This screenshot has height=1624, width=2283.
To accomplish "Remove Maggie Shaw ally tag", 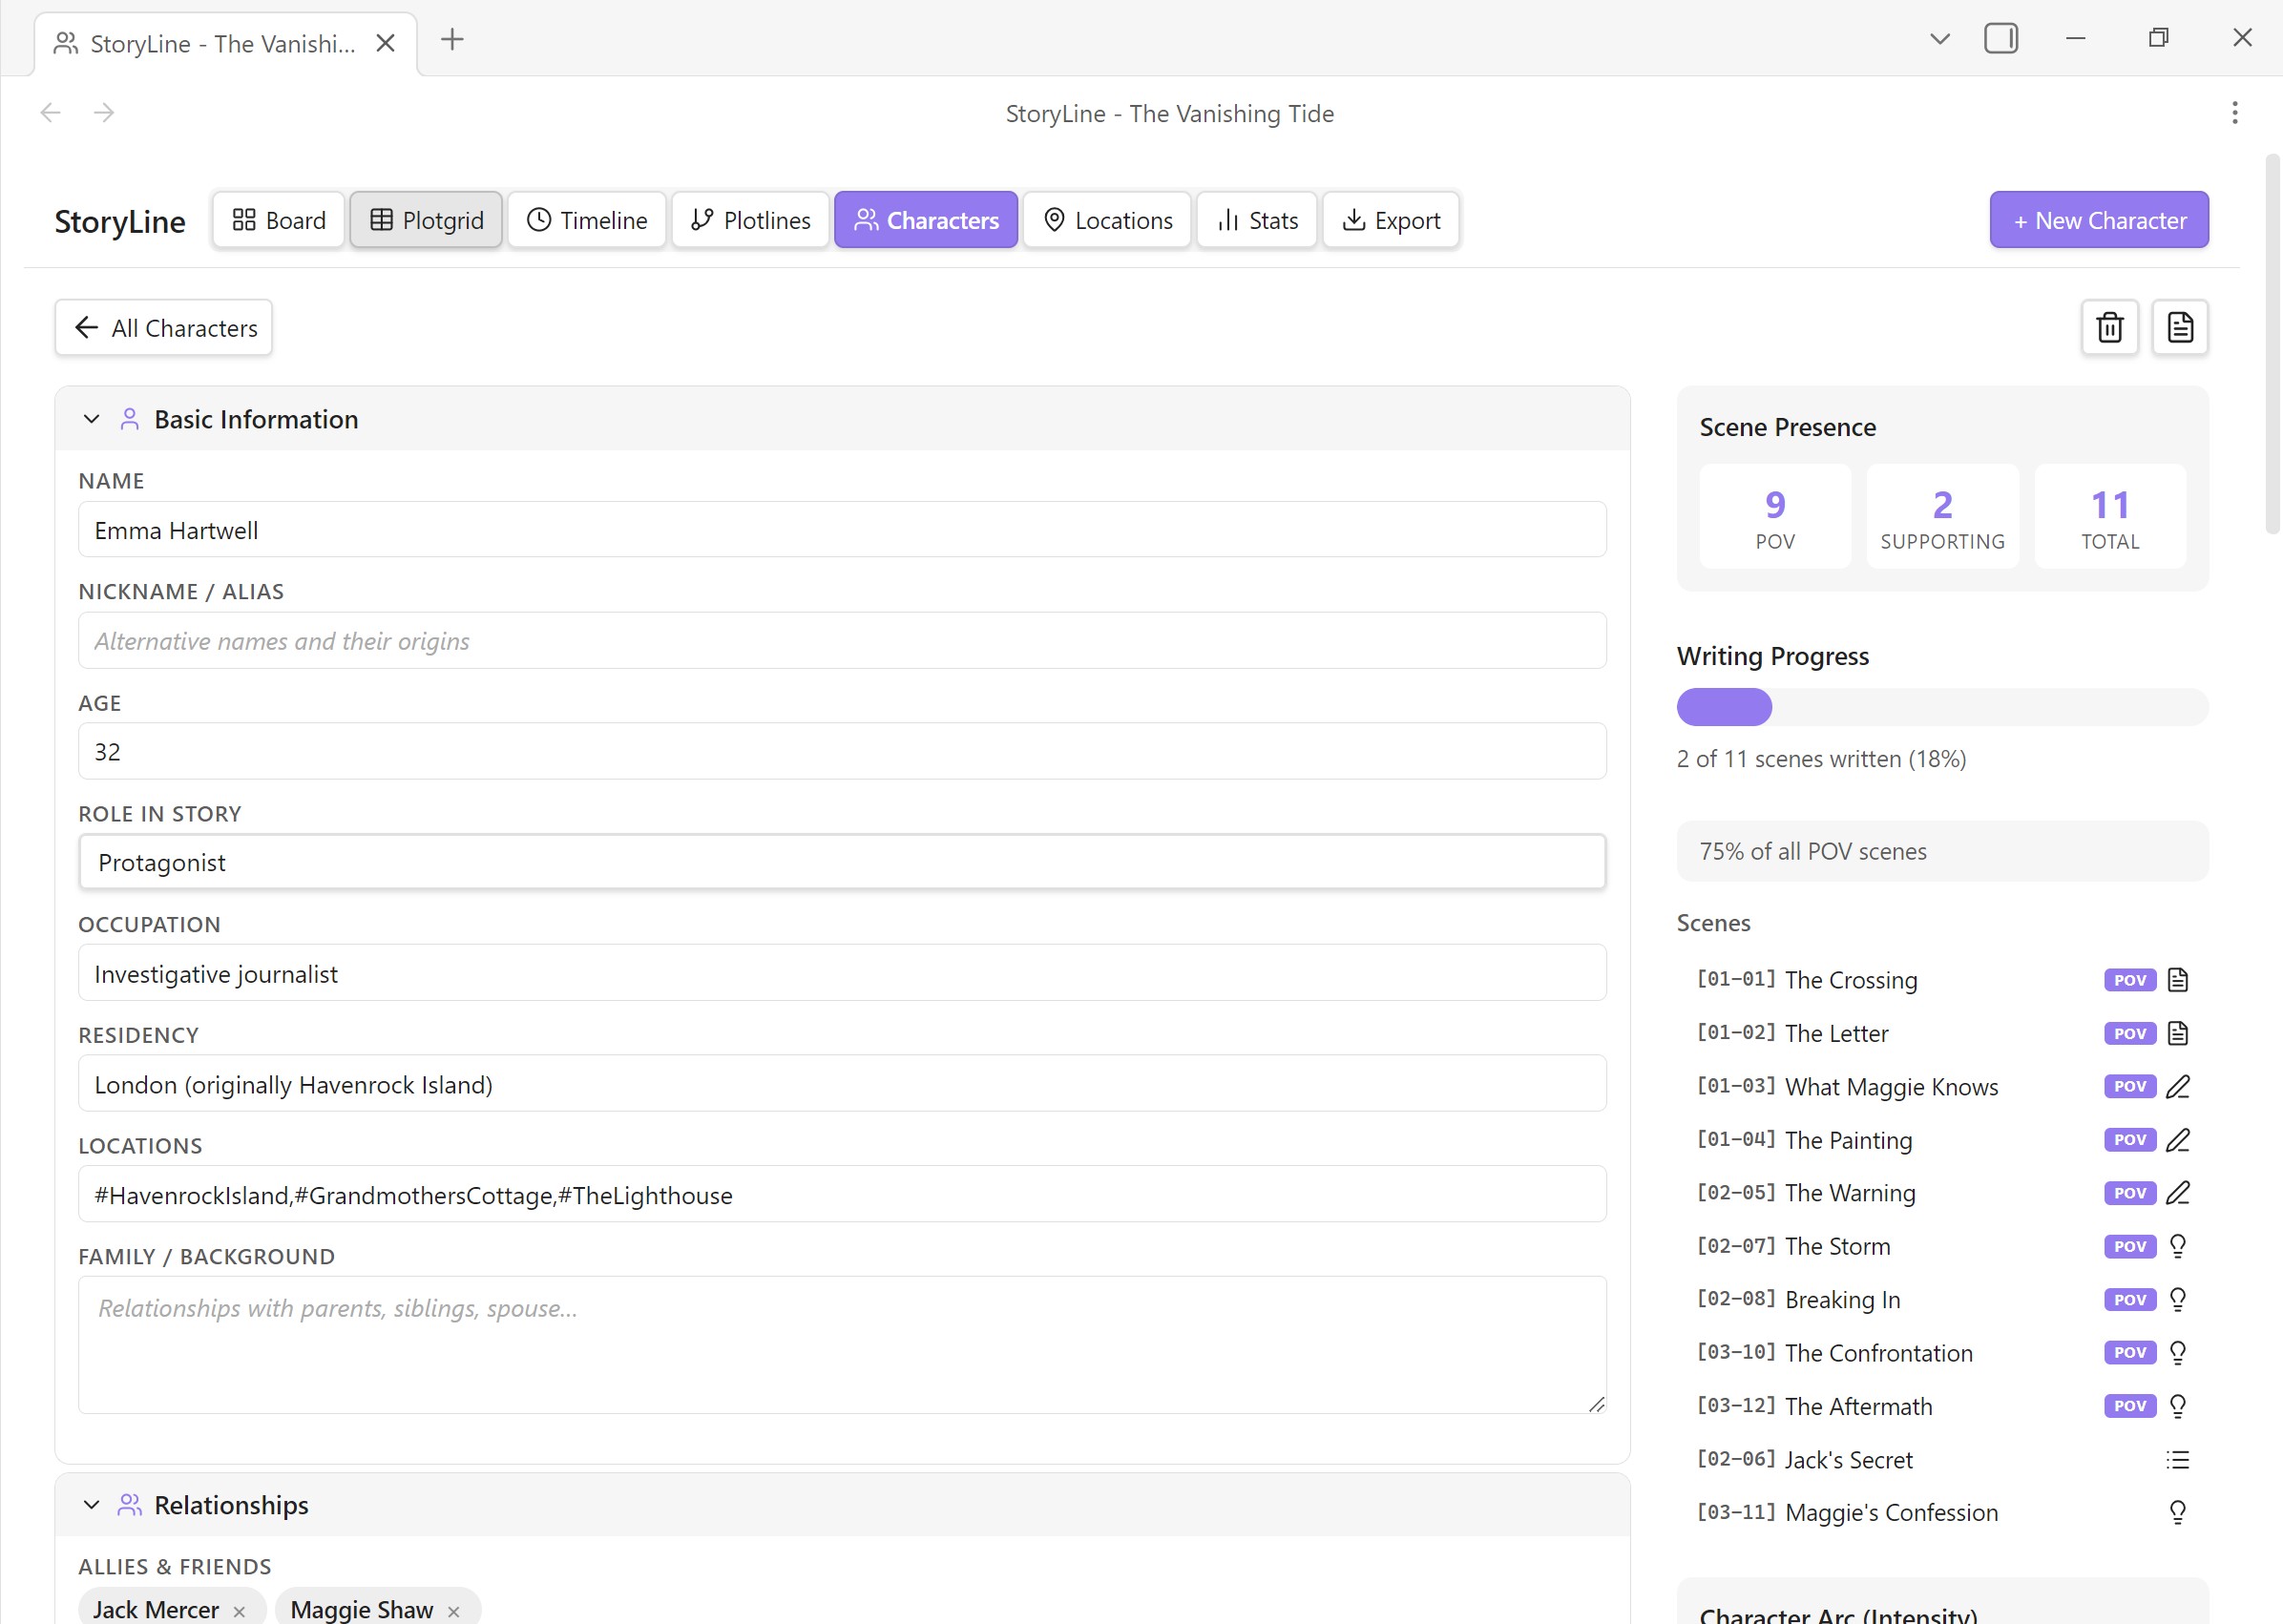I will (454, 1611).
